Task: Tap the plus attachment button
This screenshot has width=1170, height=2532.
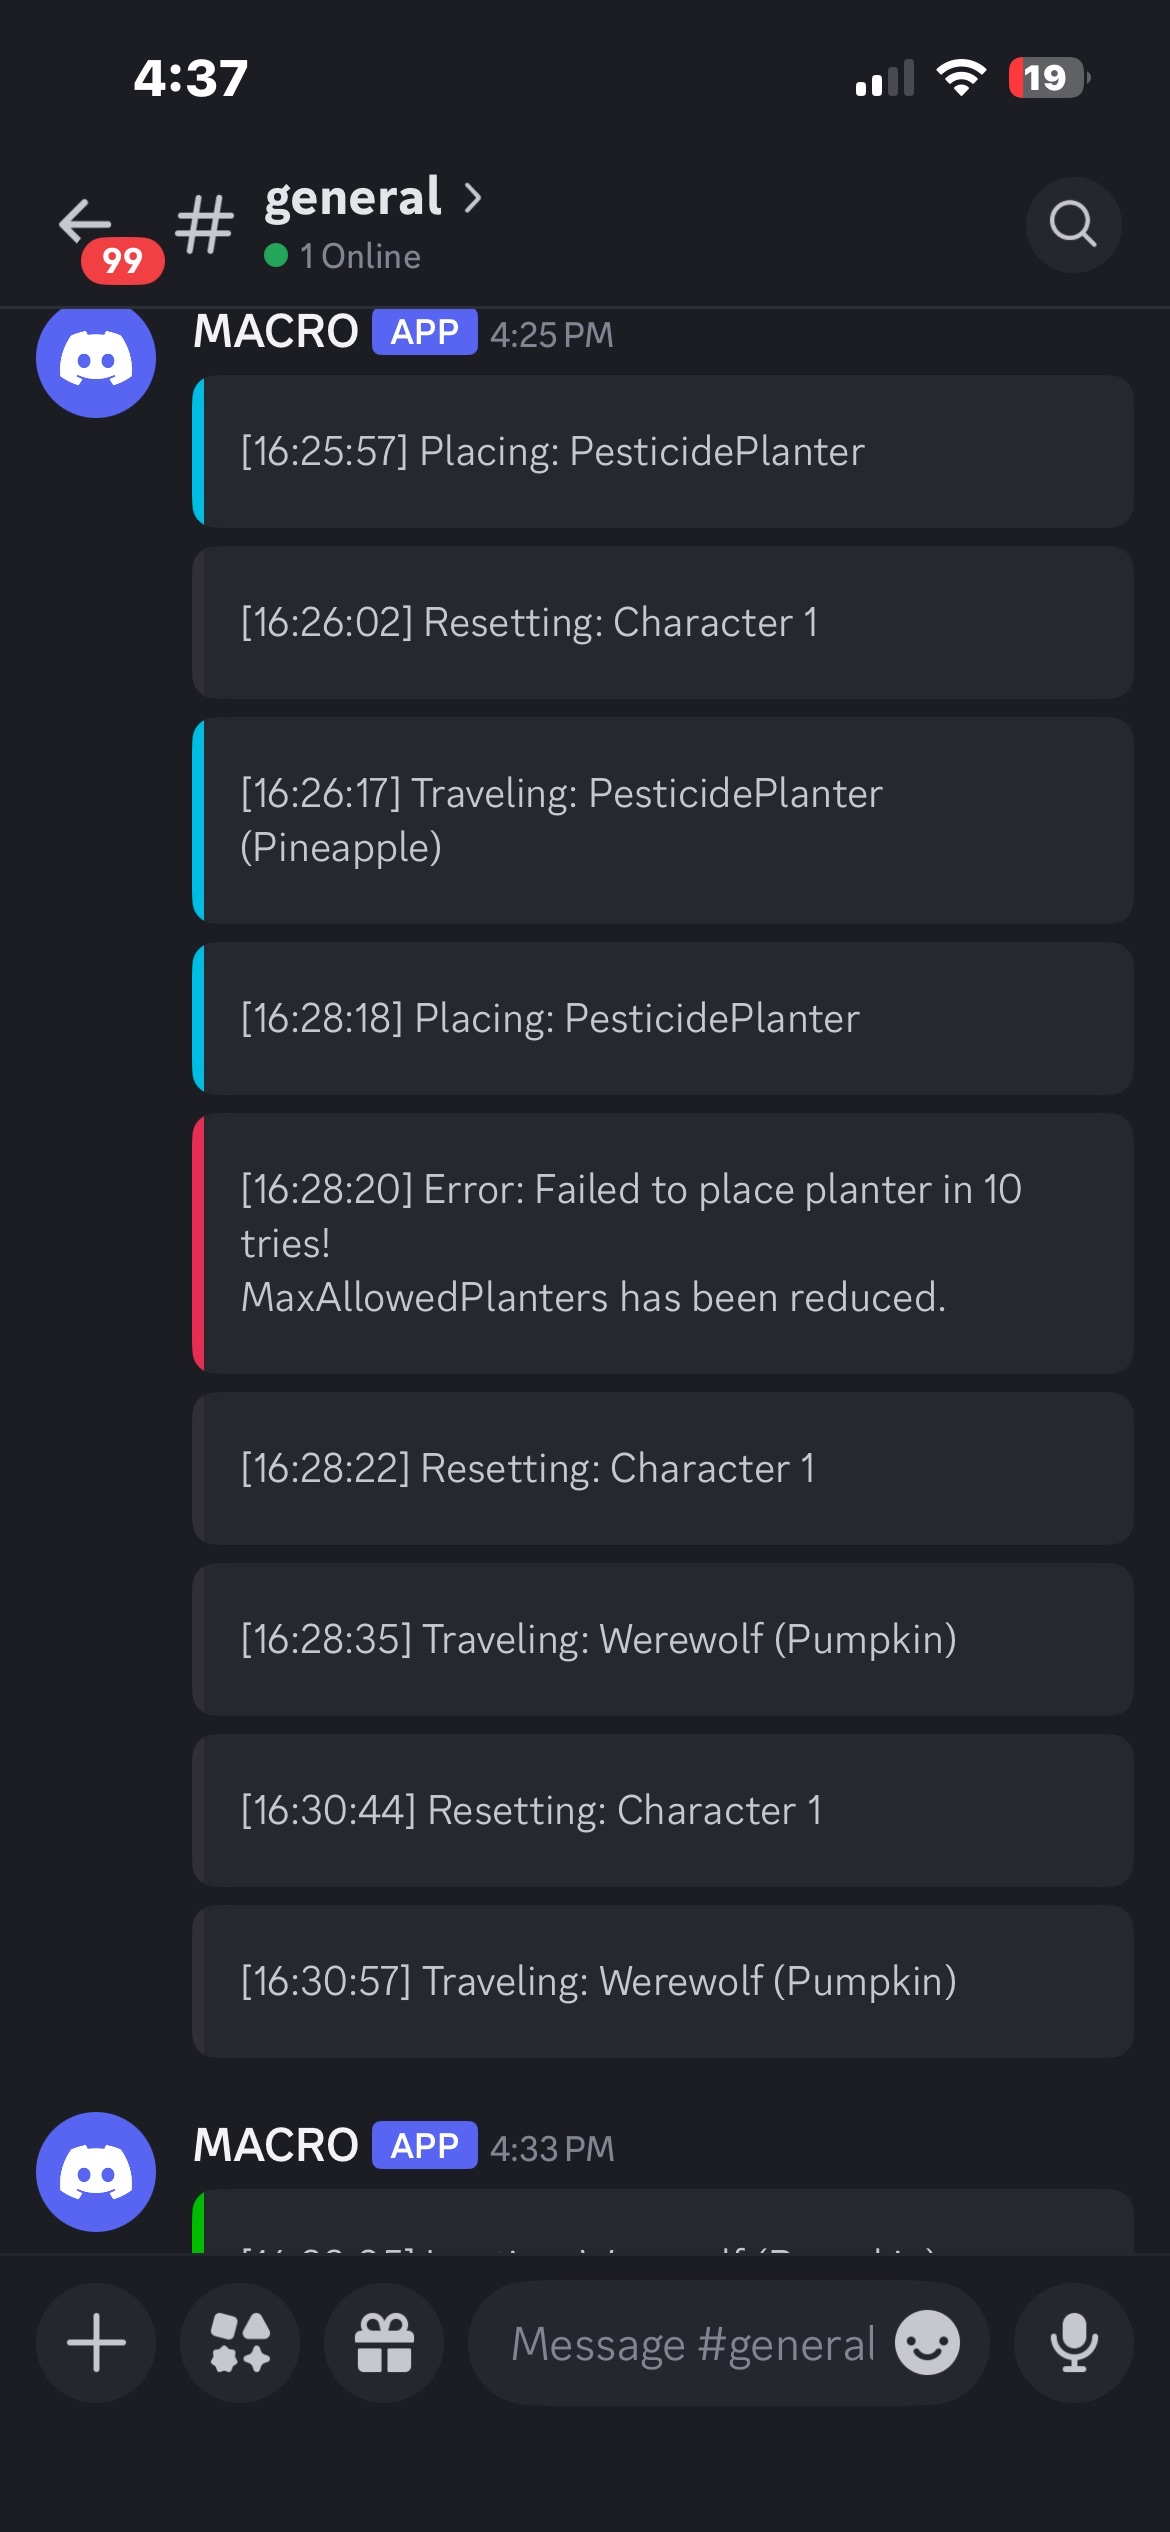Action: coord(96,2342)
